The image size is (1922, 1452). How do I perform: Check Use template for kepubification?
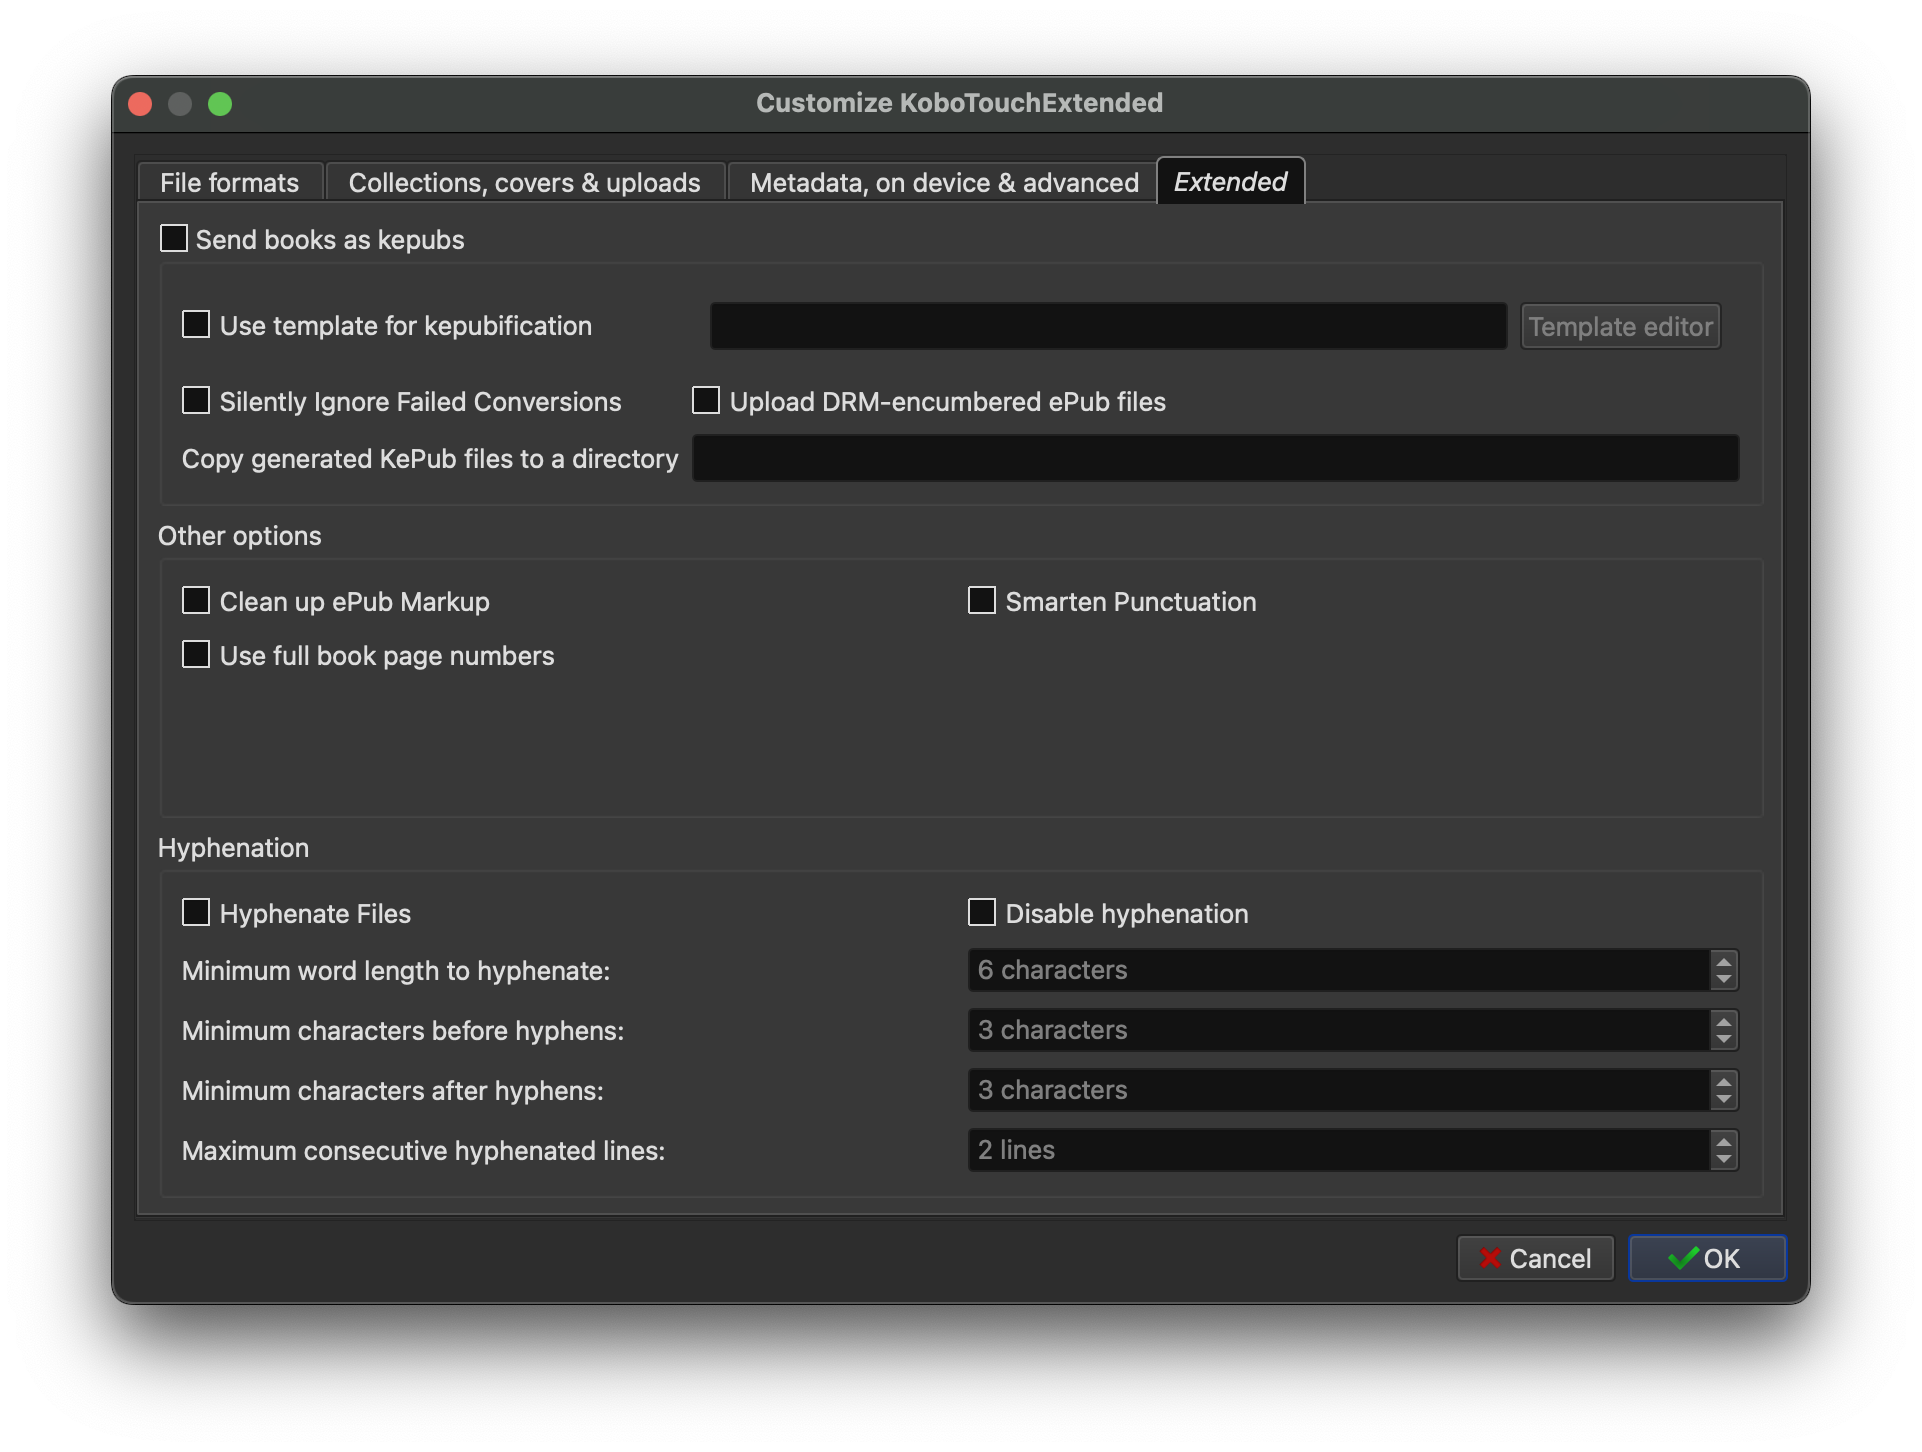(196, 325)
